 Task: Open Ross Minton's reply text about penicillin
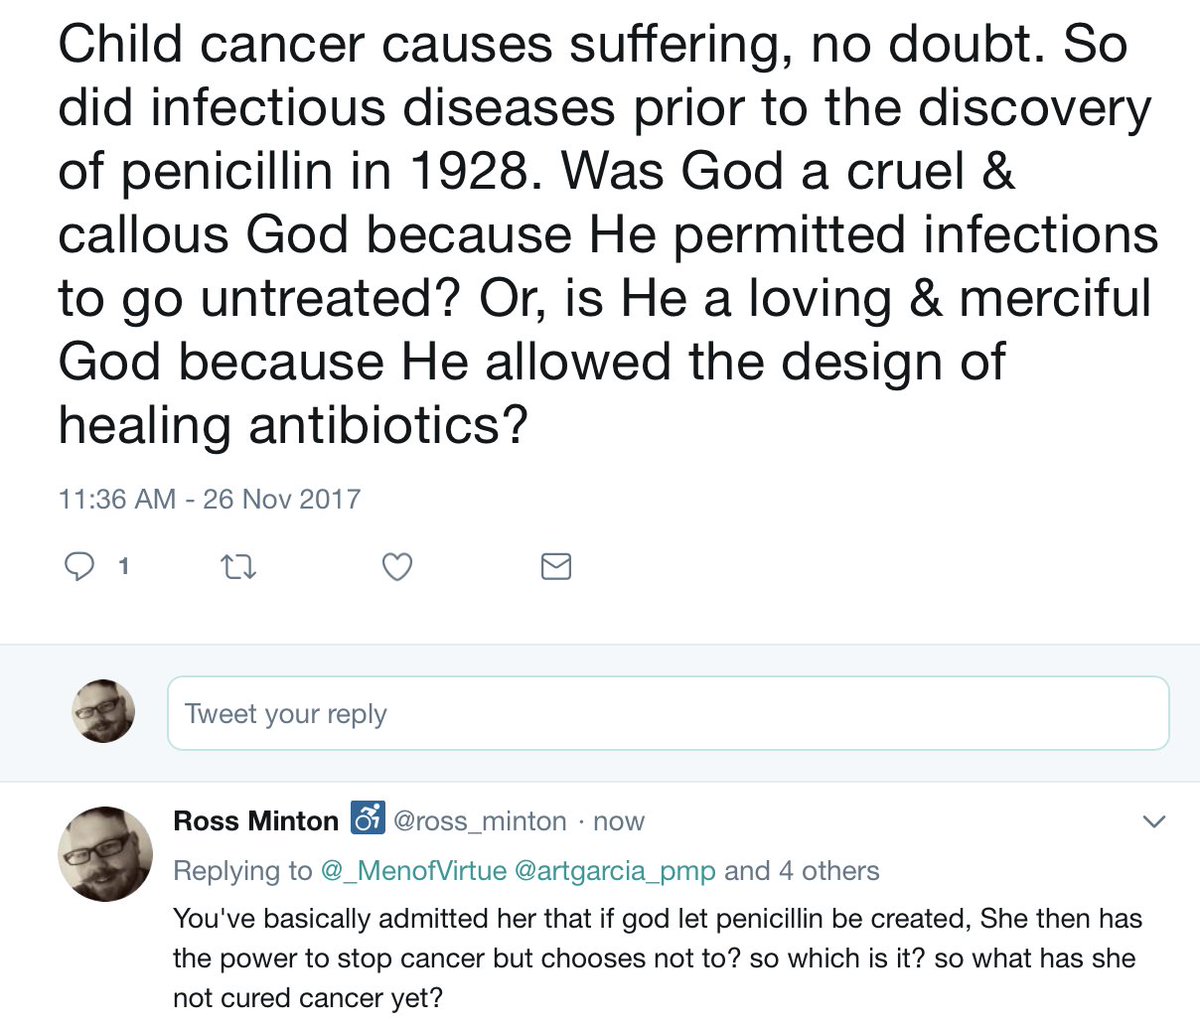657,957
